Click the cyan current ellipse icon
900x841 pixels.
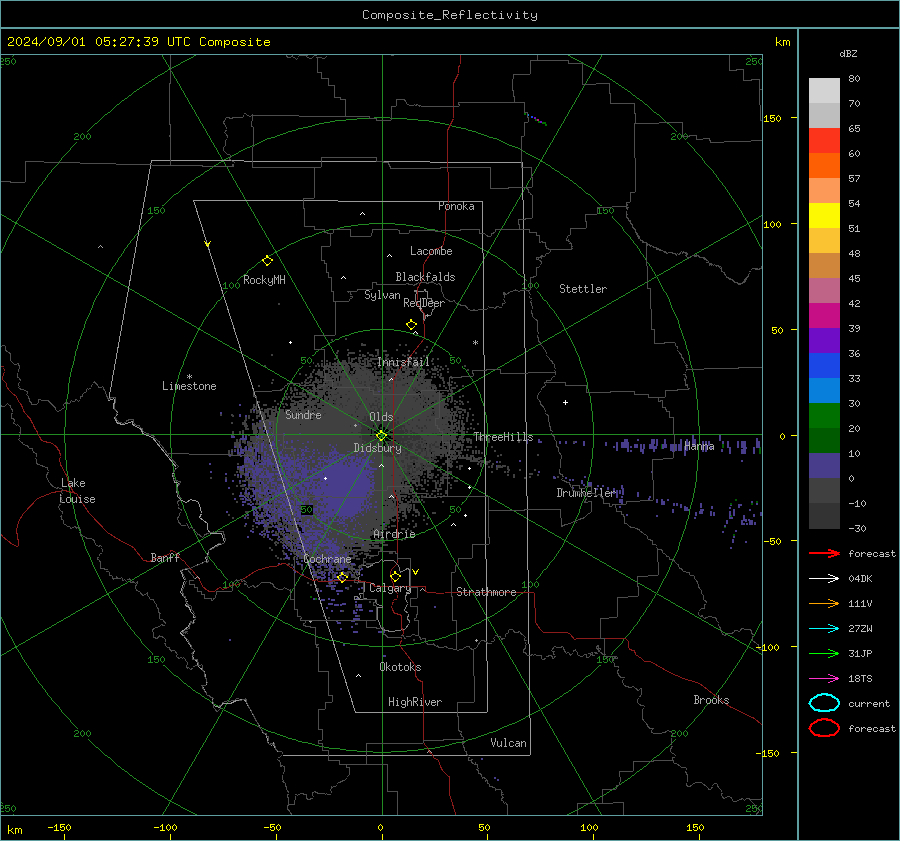coord(824,703)
